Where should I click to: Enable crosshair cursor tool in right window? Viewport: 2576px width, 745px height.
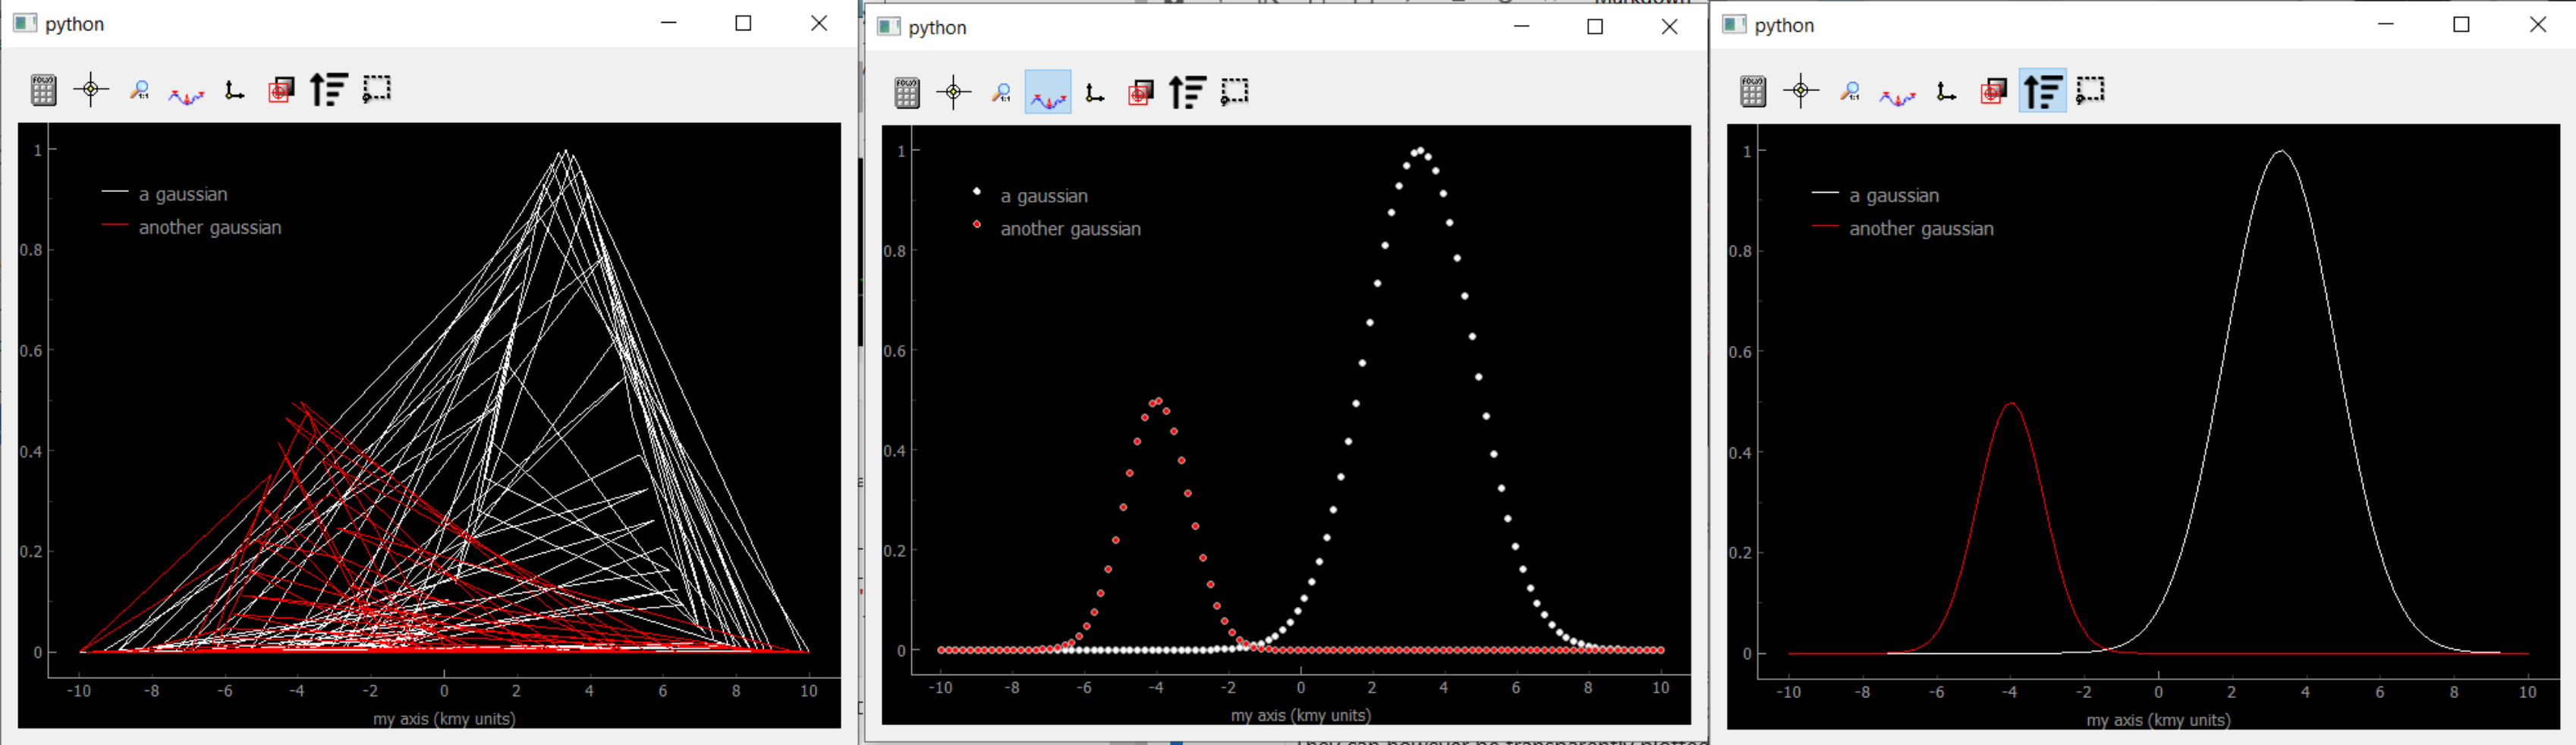tap(1801, 91)
